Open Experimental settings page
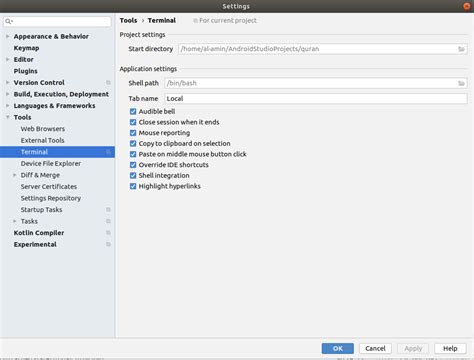This screenshot has height=360, width=474. [x=35, y=244]
